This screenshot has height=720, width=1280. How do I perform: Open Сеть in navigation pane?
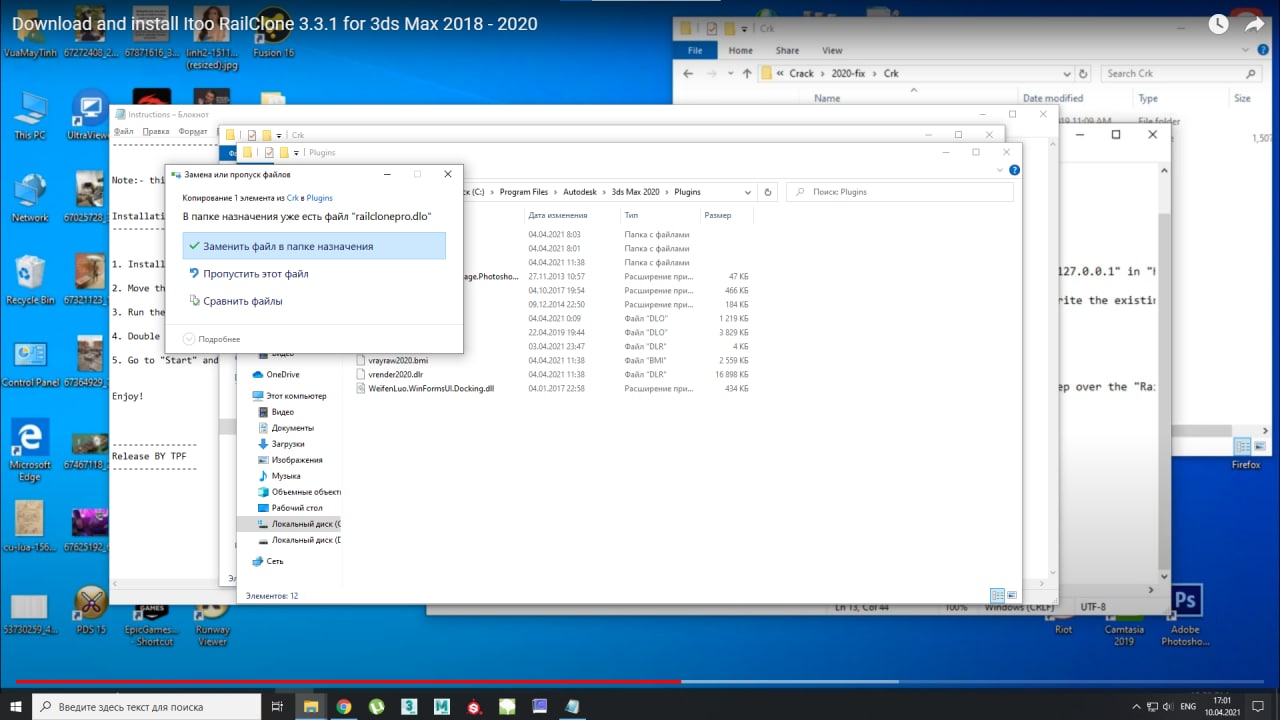(274, 561)
